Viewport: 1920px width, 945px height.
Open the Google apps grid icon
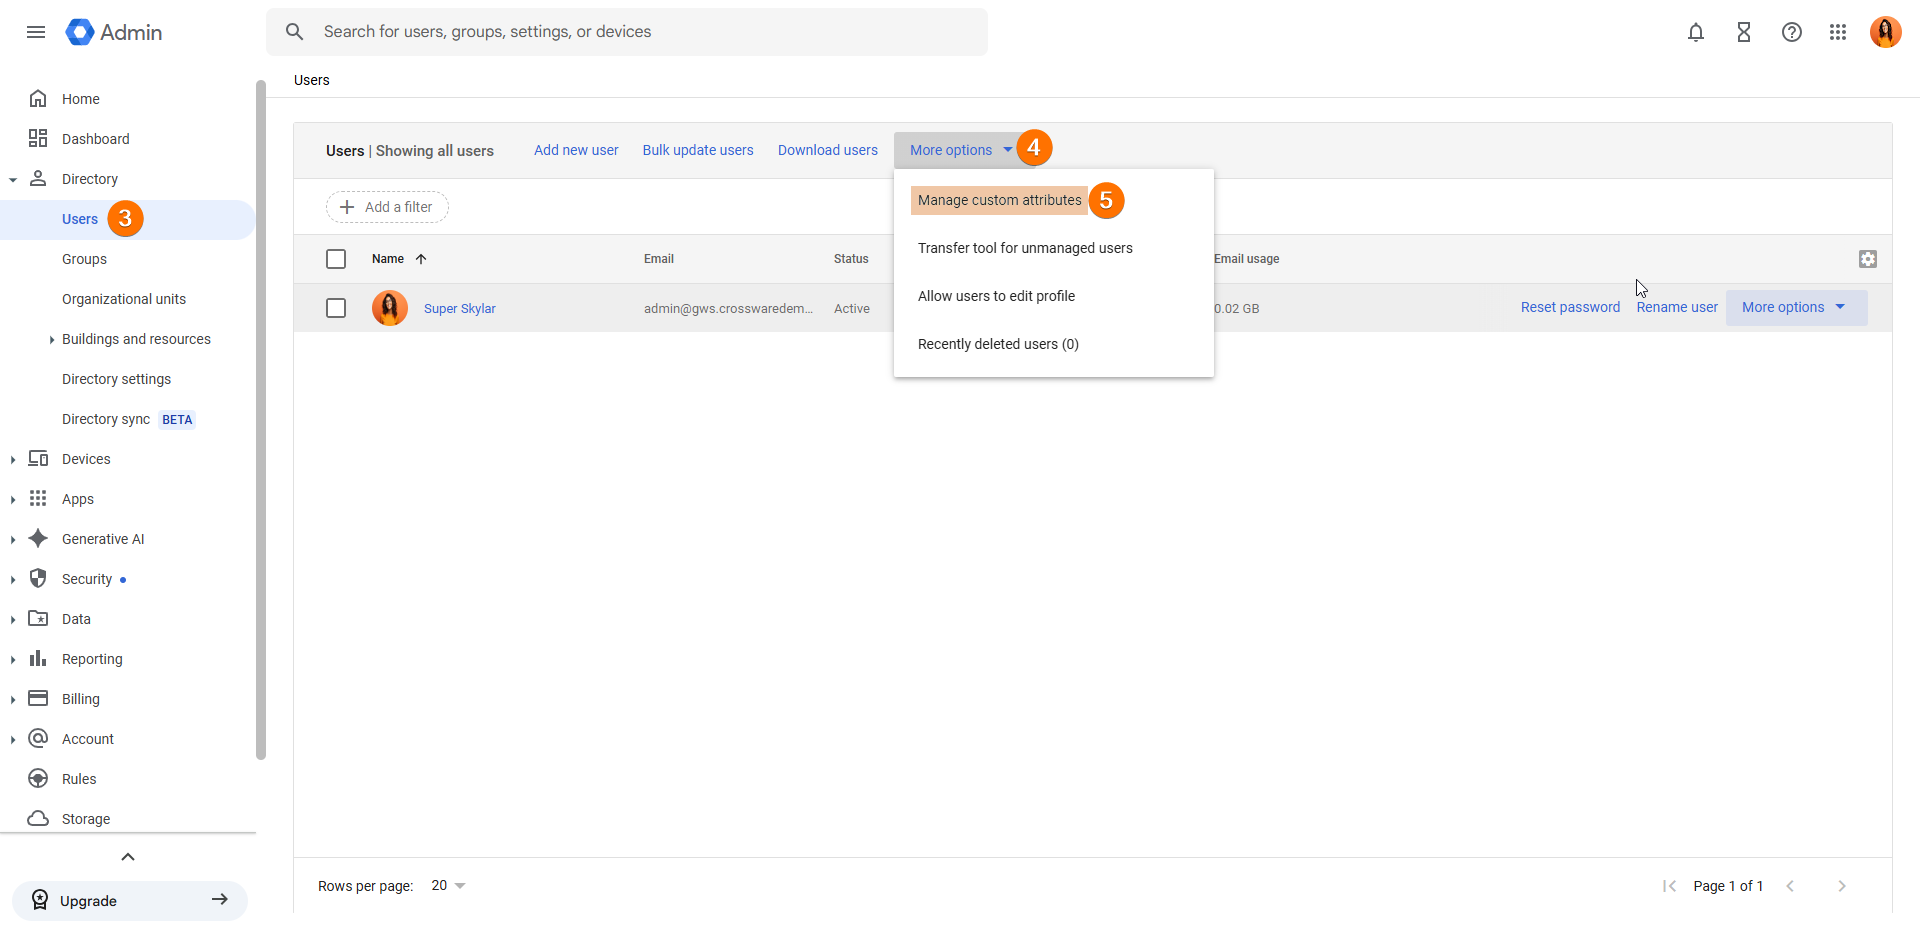coord(1838,32)
